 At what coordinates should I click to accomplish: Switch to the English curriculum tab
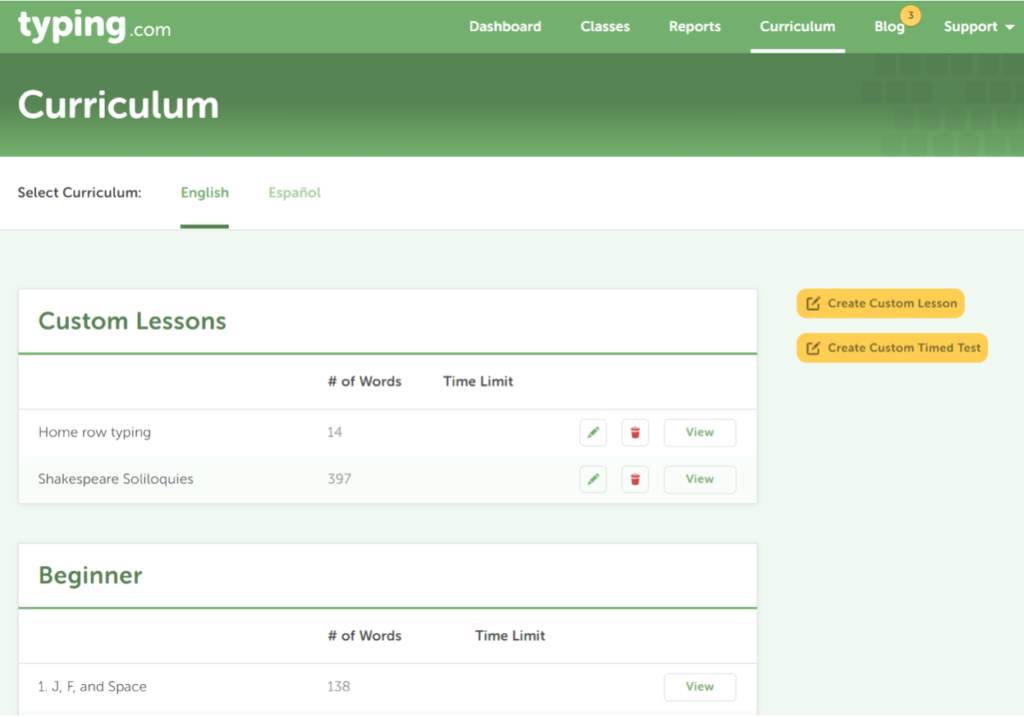(x=205, y=193)
